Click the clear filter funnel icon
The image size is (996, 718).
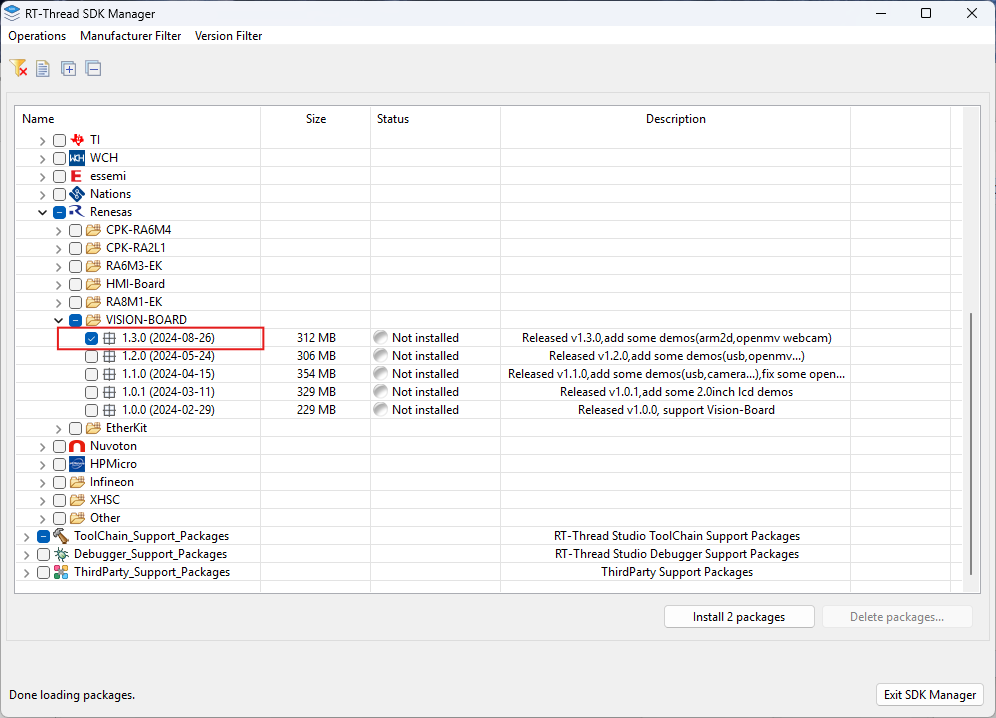point(19,68)
